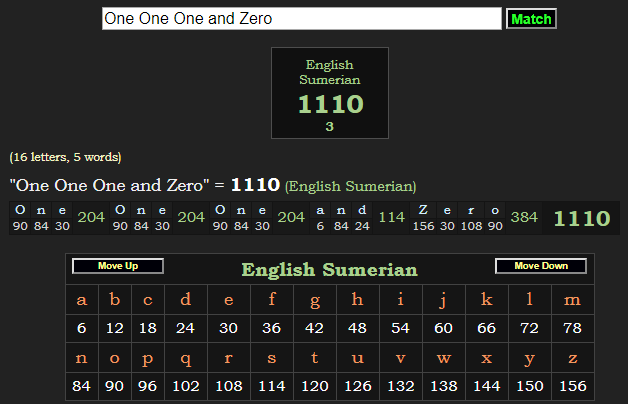Click the English Sumerian result box at top
628x404 pixels.
pyautogui.click(x=330, y=92)
